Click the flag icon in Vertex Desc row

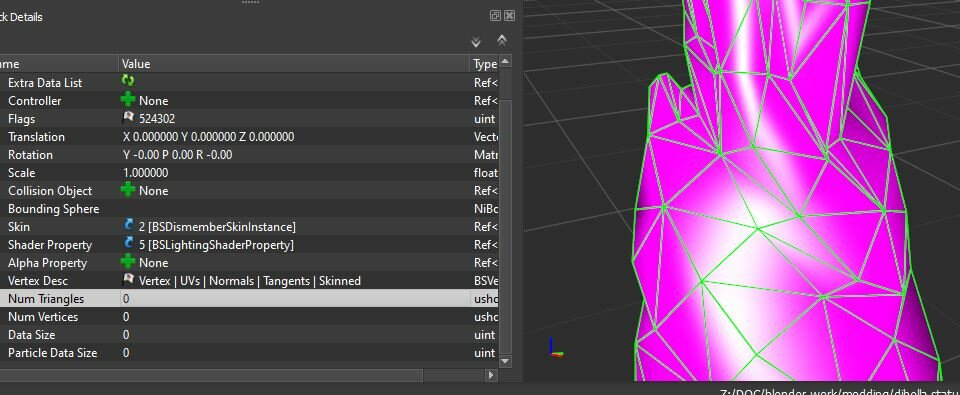tap(128, 280)
